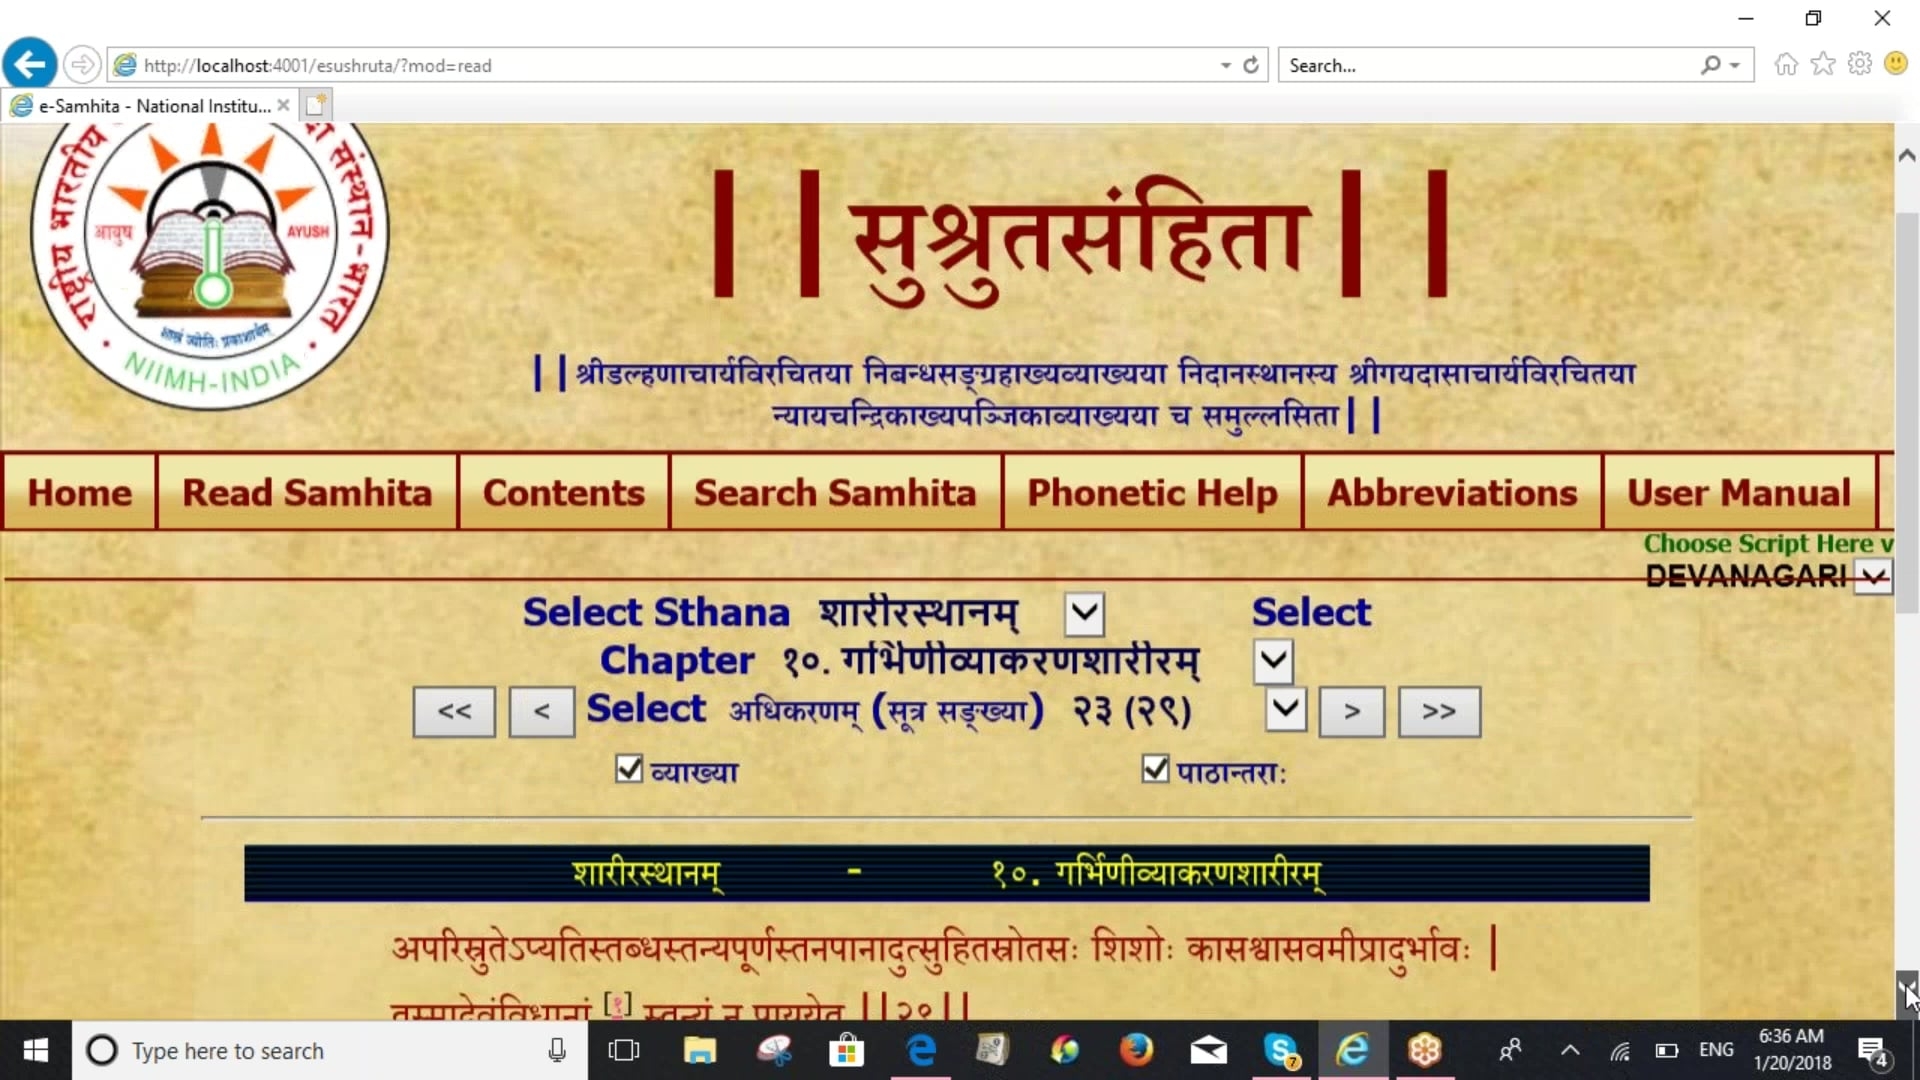The width and height of the screenshot is (1920, 1080).
Task: Click the browser back arrow button
Action: 30,65
